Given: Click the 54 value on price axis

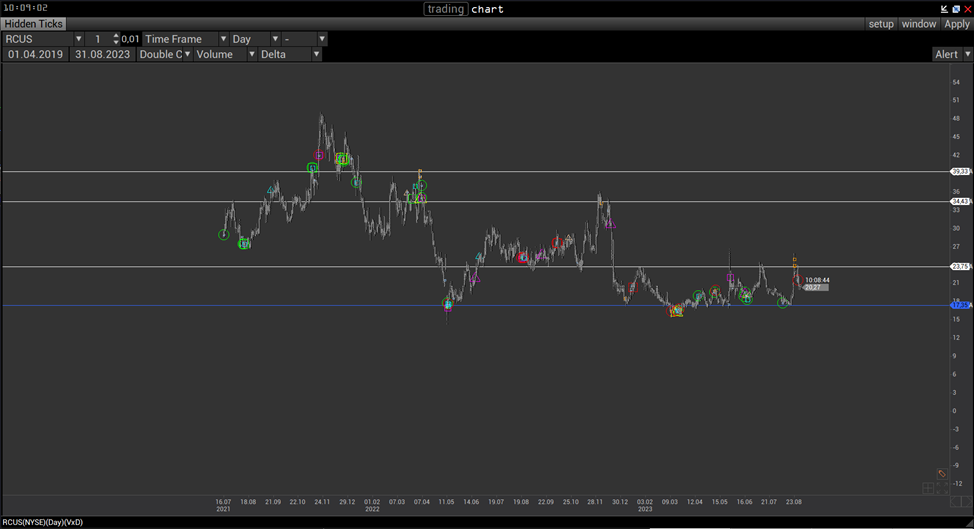Looking at the screenshot, I should click(956, 82).
